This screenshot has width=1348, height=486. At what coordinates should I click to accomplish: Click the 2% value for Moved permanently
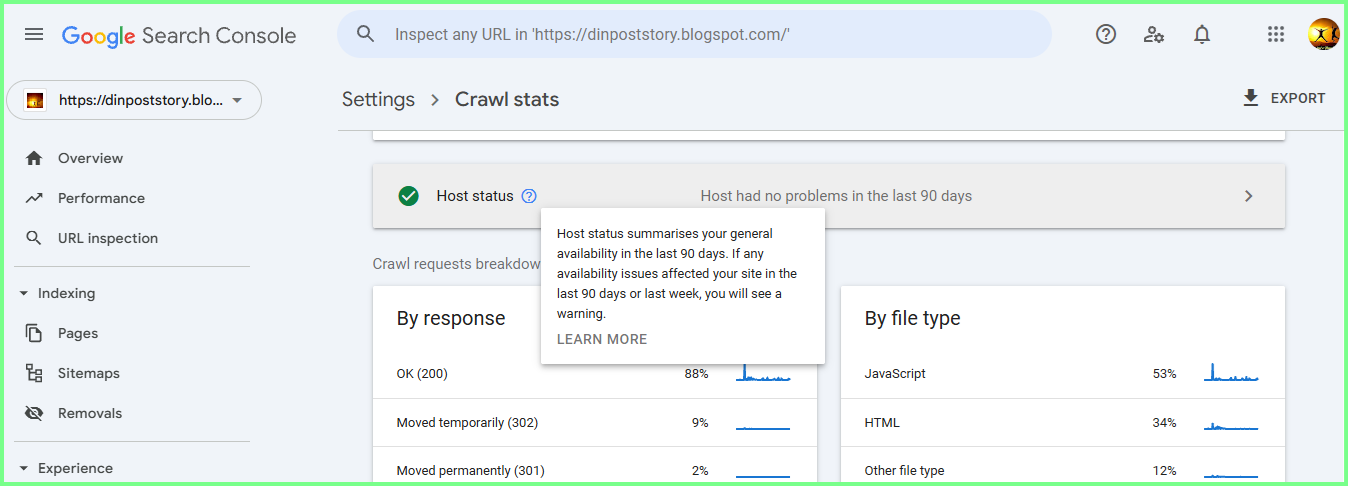[x=700, y=471]
